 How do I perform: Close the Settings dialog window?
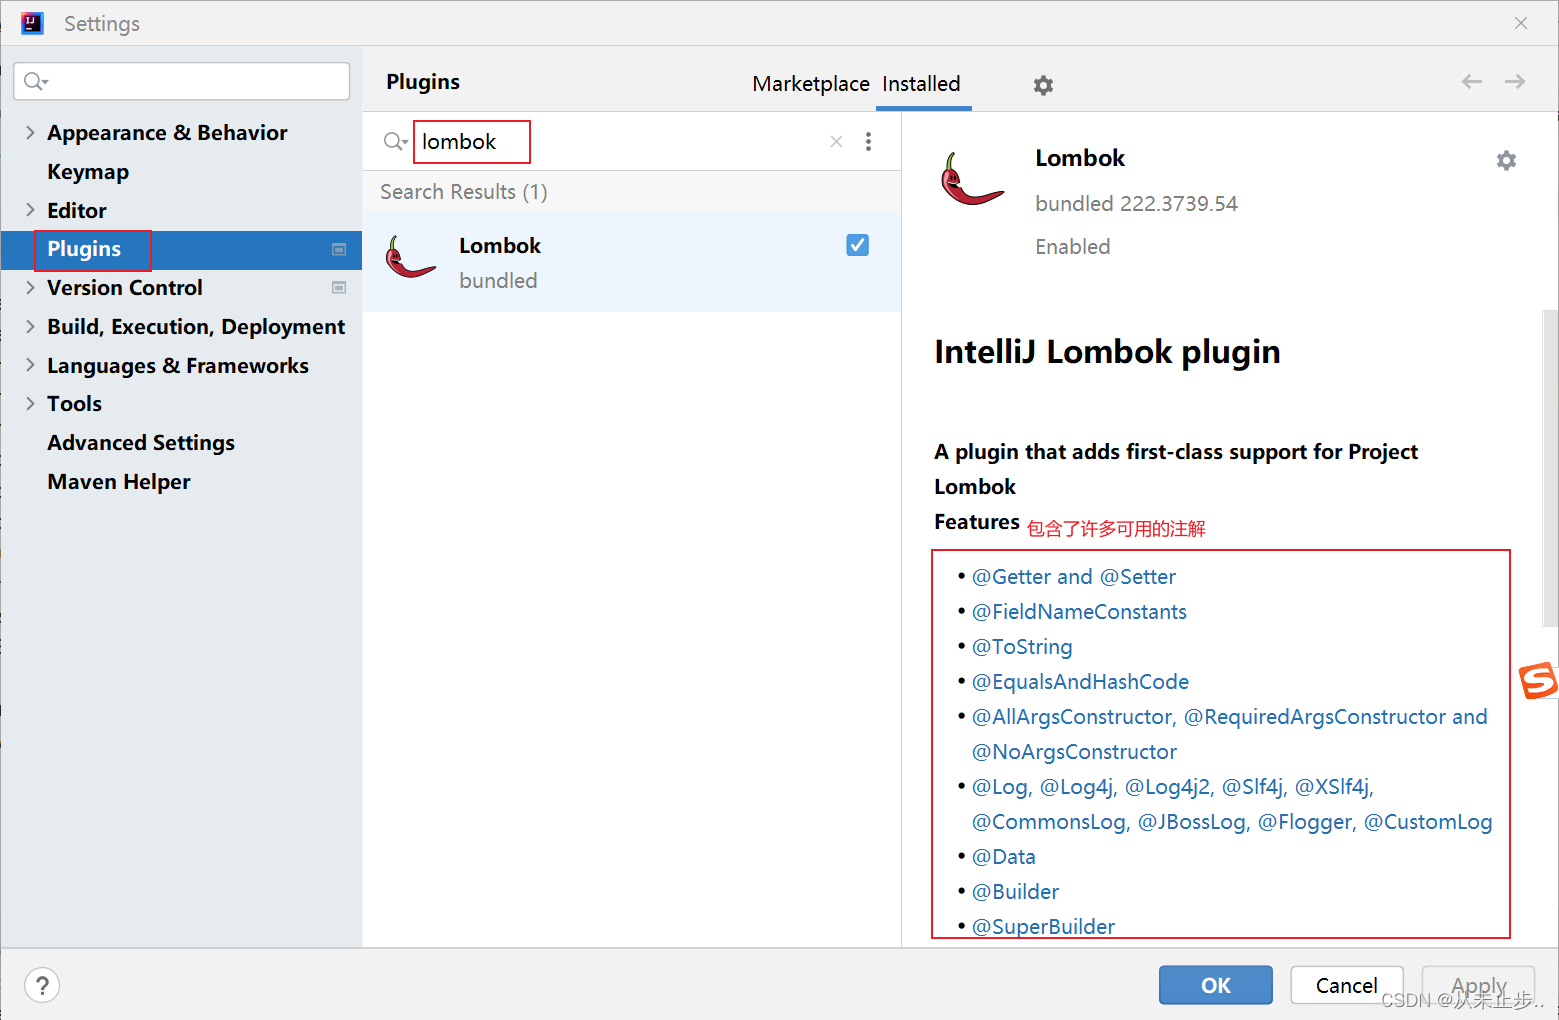click(1521, 23)
